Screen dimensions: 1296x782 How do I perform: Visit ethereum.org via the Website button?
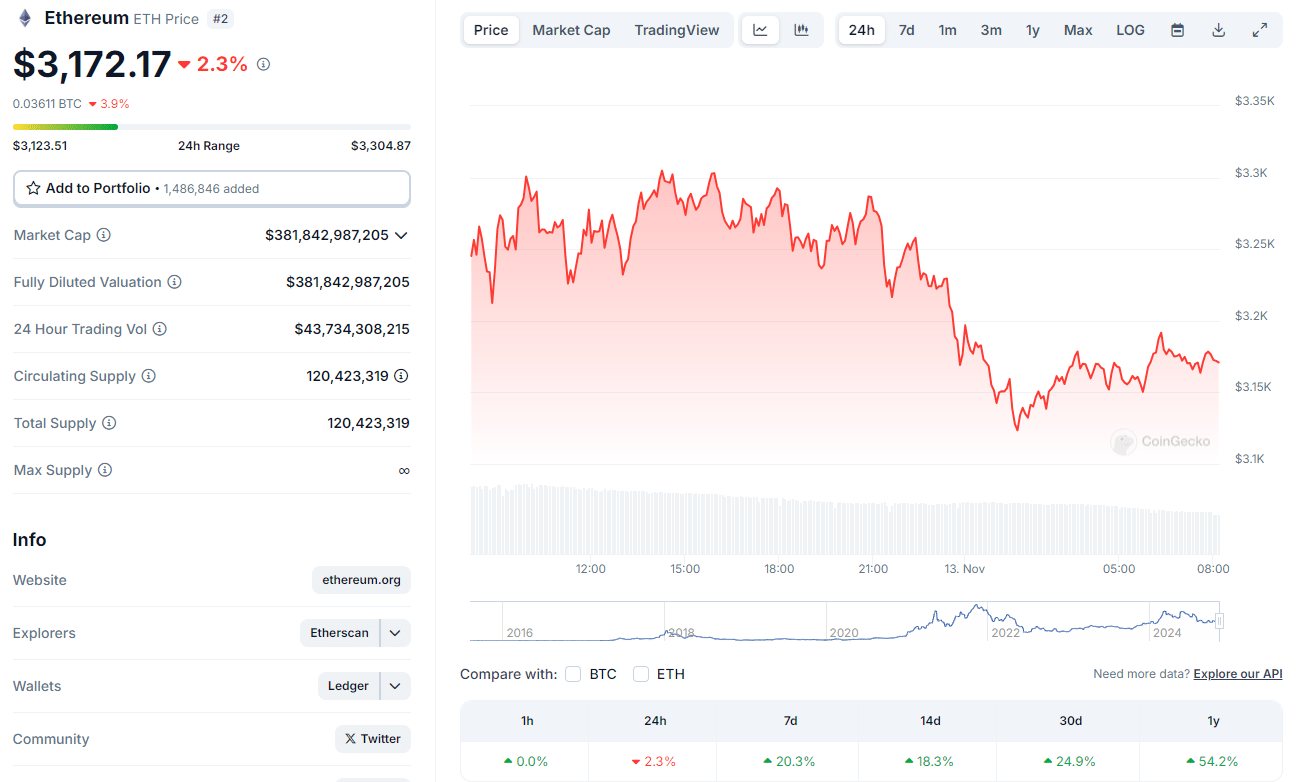(x=361, y=579)
